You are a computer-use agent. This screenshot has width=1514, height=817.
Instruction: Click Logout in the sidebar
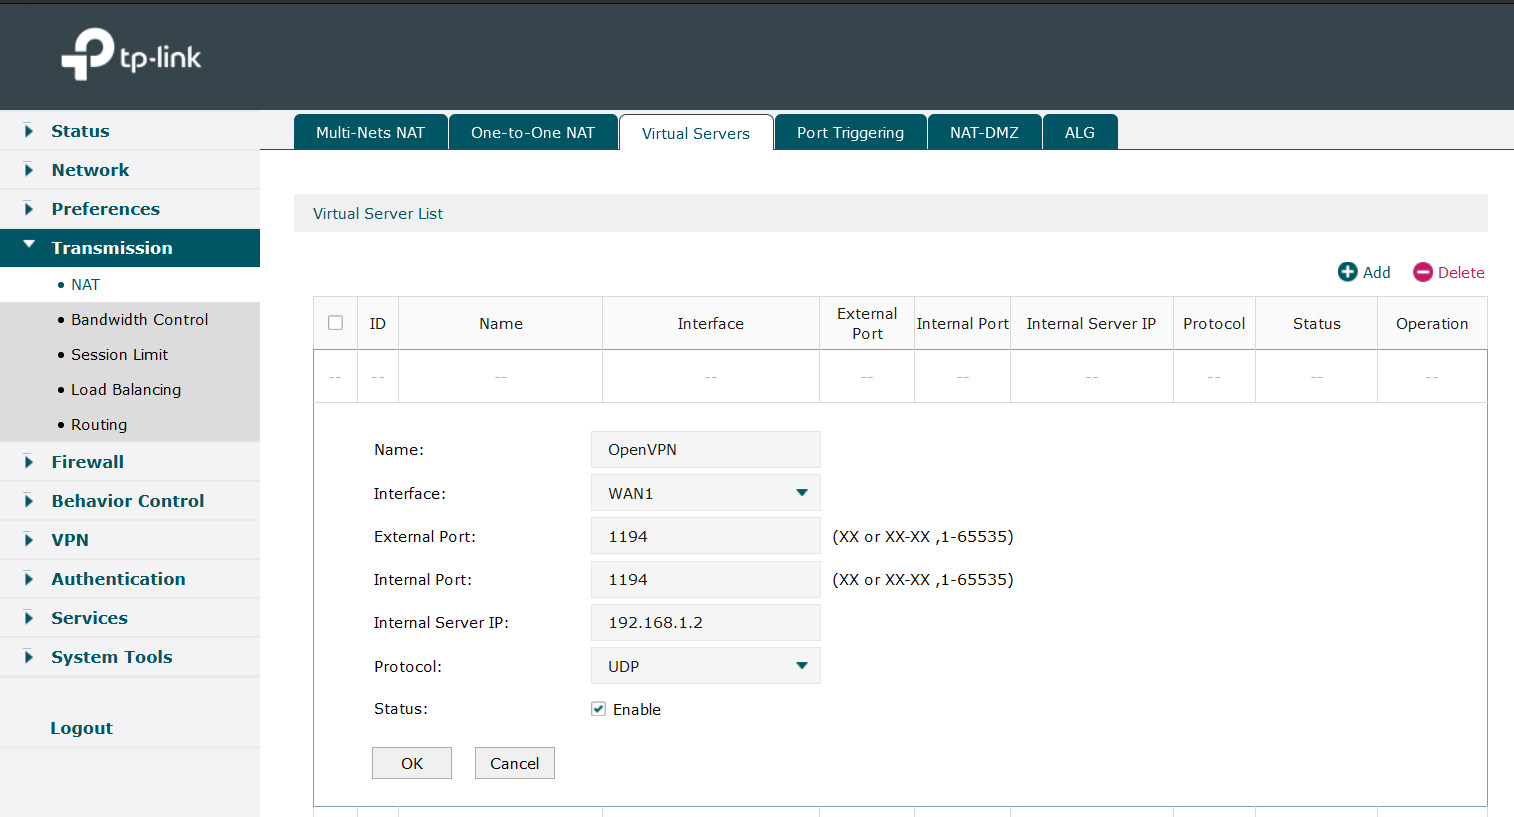pyautogui.click(x=81, y=727)
